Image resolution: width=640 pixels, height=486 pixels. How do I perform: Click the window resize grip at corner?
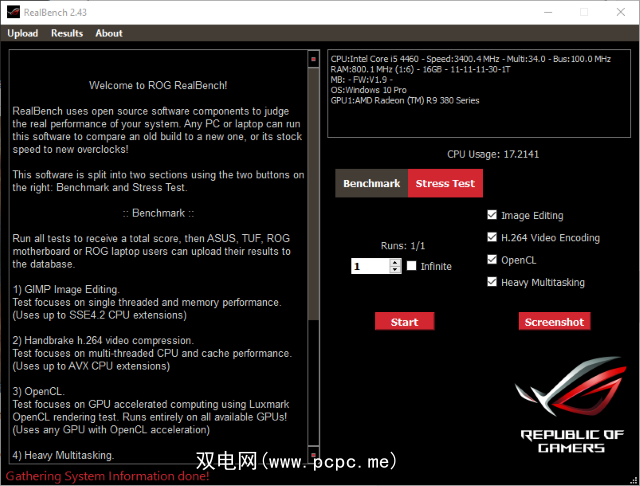(634, 481)
